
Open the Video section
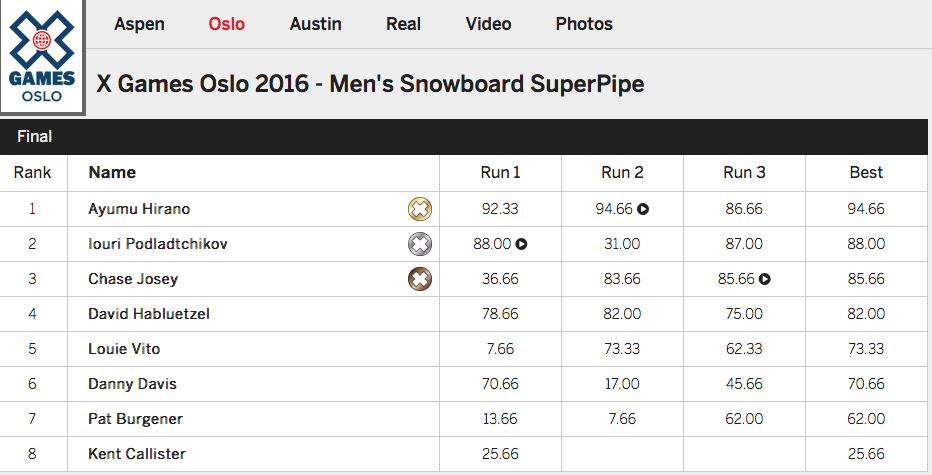[488, 24]
